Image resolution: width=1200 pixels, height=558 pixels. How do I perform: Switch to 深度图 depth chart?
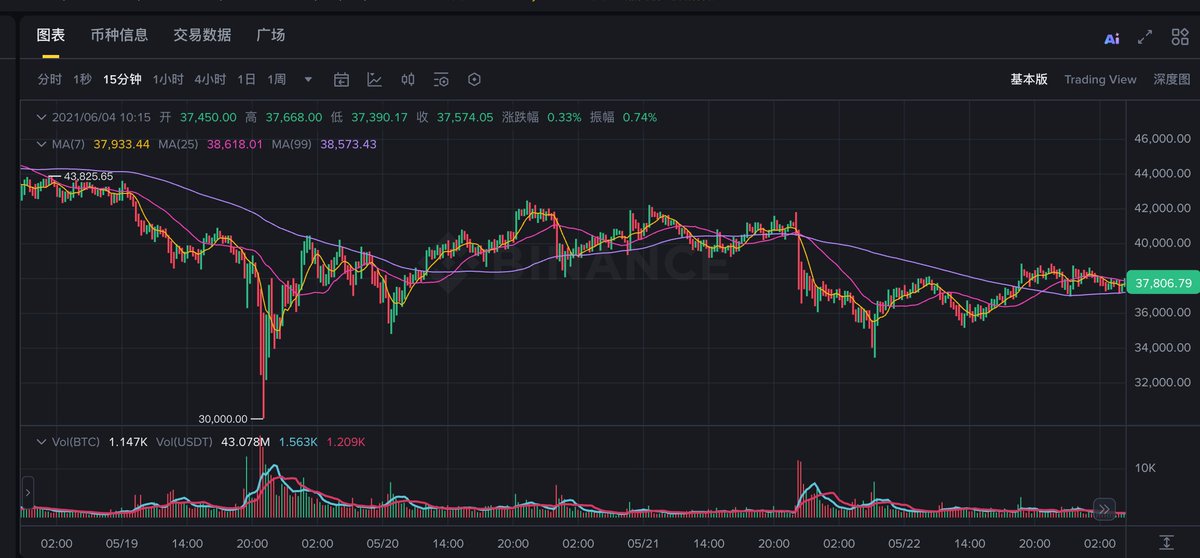(x=1172, y=79)
